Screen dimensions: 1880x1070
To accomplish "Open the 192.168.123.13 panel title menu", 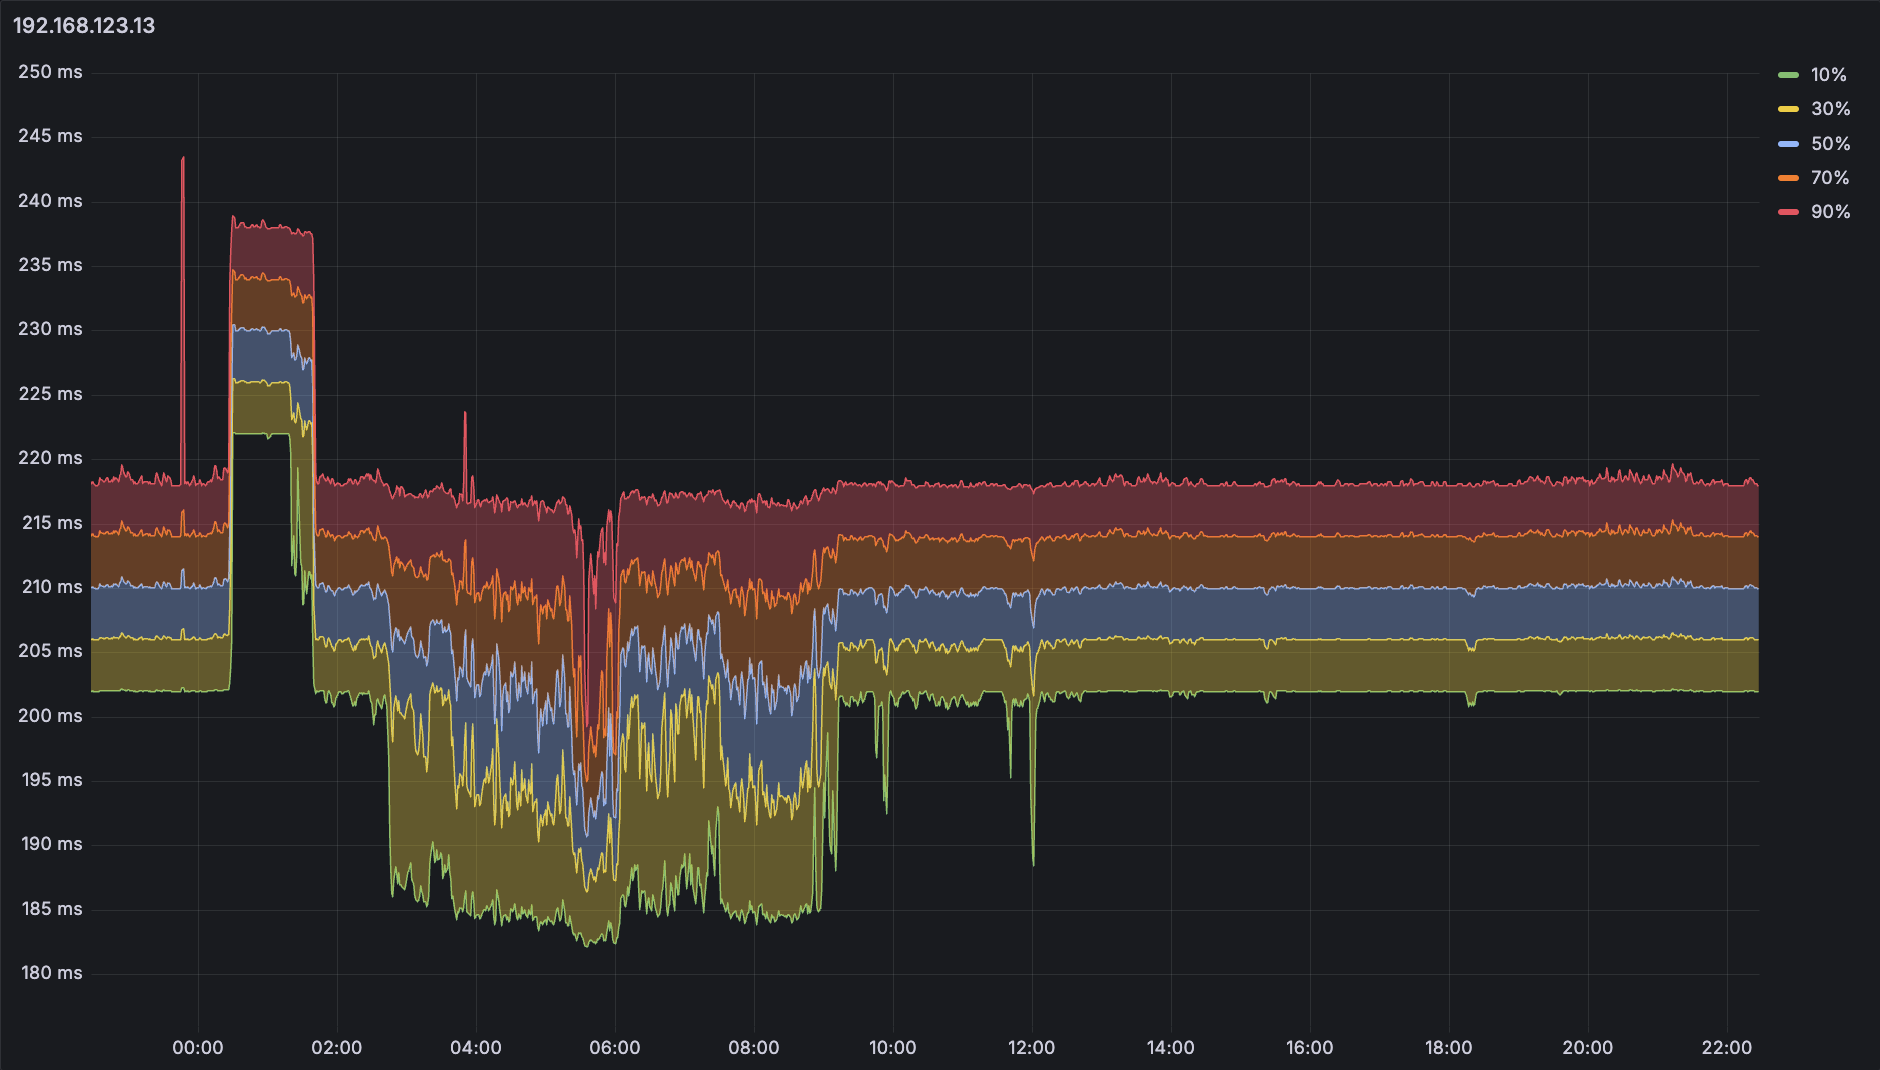I will point(84,26).
